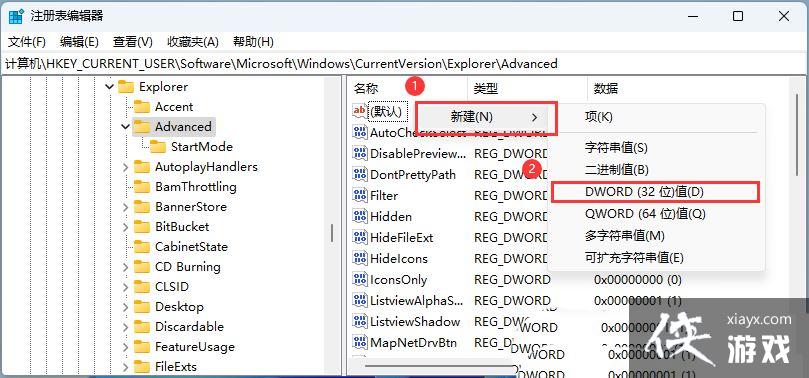
Task: Click the Explorer folder icon in tree
Action: (125, 87)
